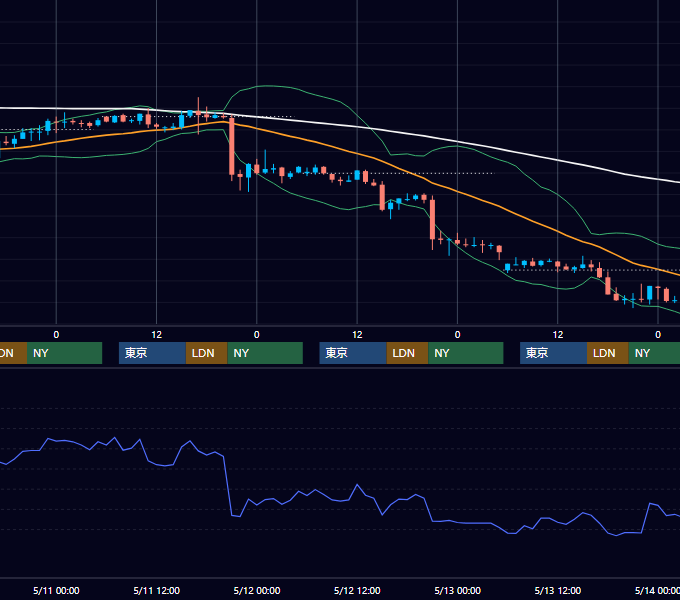This screenshot has height=600, width=680.
Task: Click the 5/12 12:00 date label
Action: tap(357, 590)
